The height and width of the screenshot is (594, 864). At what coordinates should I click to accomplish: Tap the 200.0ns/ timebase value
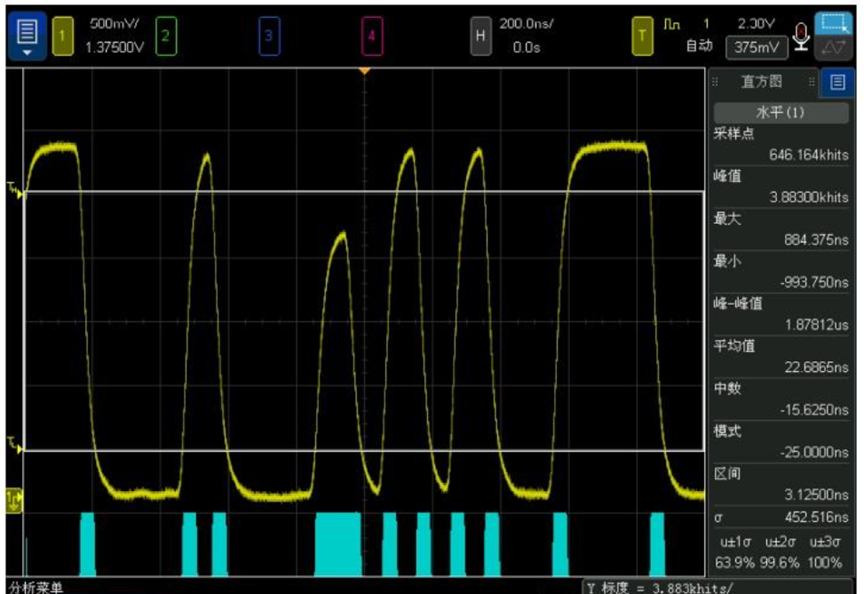pyautogui.click(x=526, y=24)
